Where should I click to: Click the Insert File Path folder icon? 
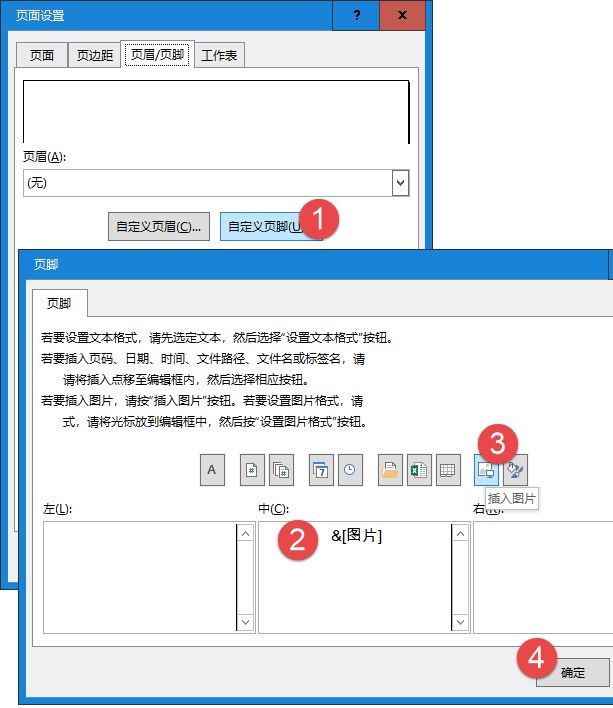click(x=391, y=470)
